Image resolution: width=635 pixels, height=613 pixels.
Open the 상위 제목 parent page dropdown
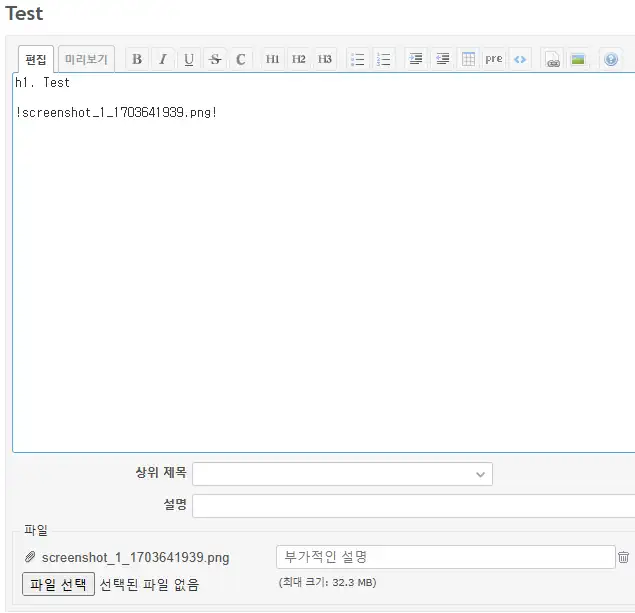click(342, 474)
